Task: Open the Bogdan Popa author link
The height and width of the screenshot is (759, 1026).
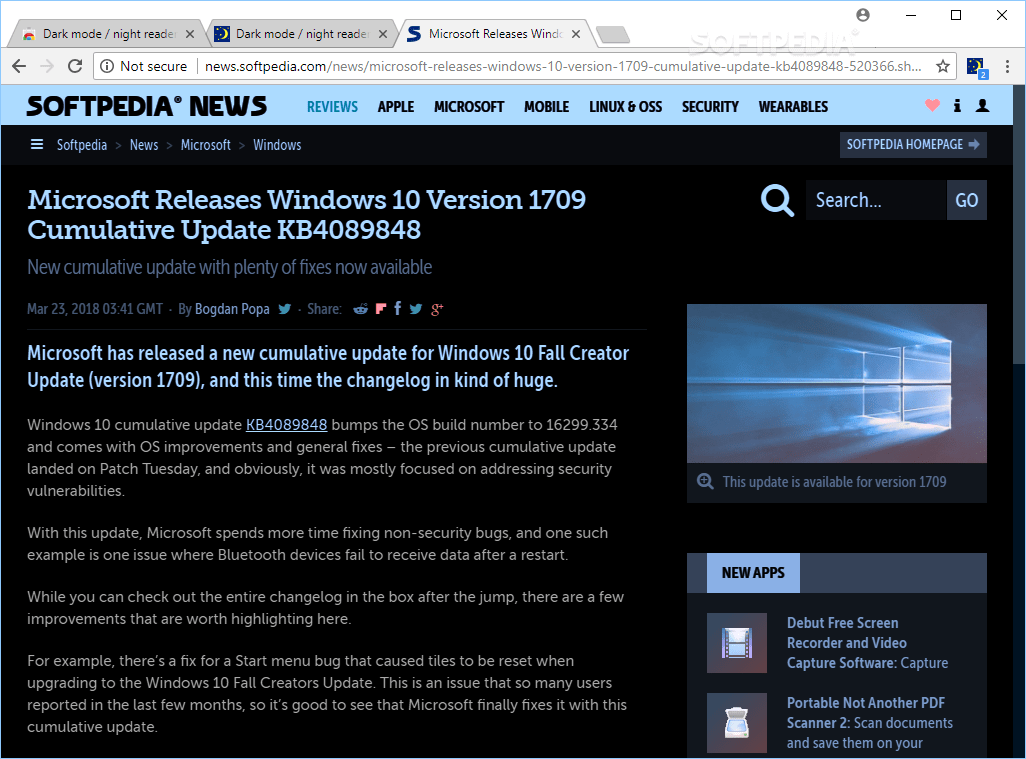Action: coord(232,309)
